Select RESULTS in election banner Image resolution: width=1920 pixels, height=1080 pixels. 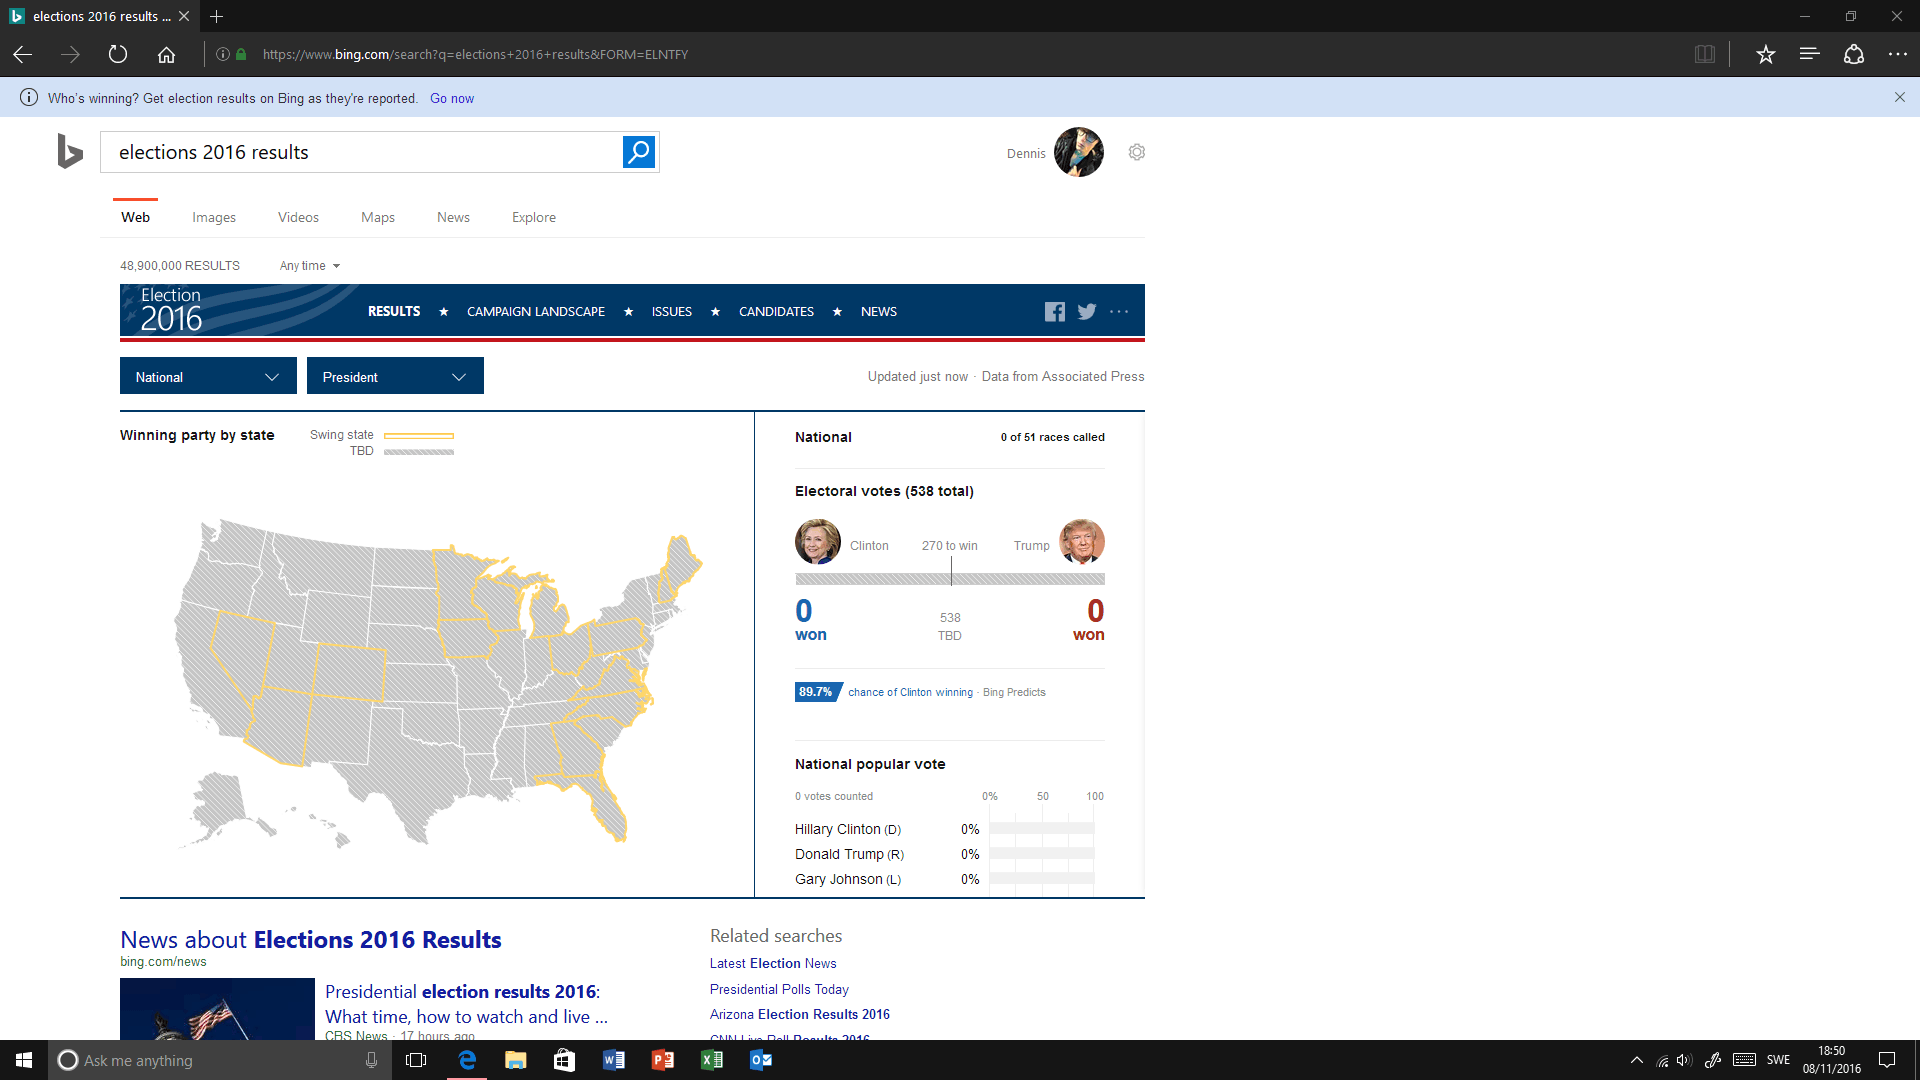pyautogui.click(x=394, y=312)
